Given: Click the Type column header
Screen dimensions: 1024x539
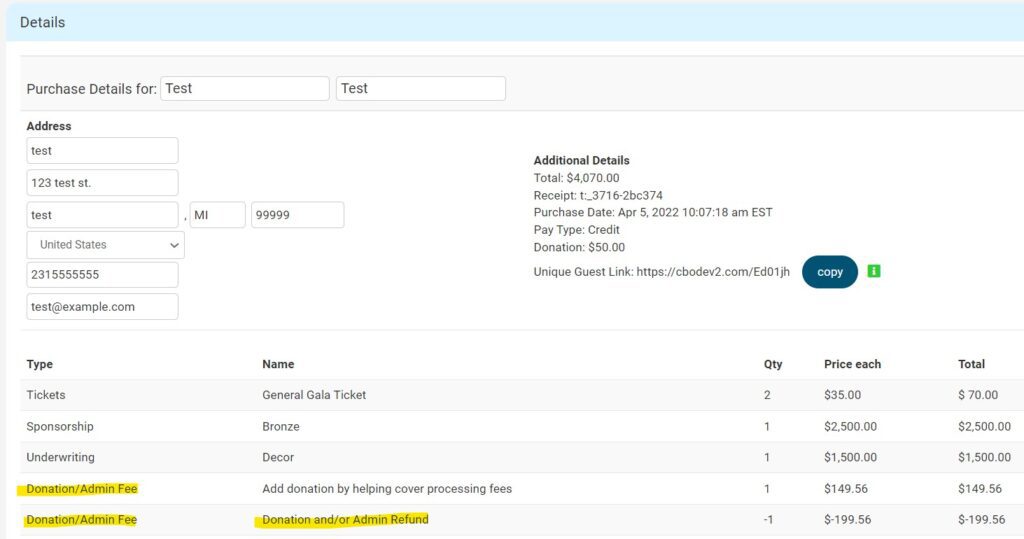Looking at the screenshot, I should pyautogui.click(x=40, y=364).
